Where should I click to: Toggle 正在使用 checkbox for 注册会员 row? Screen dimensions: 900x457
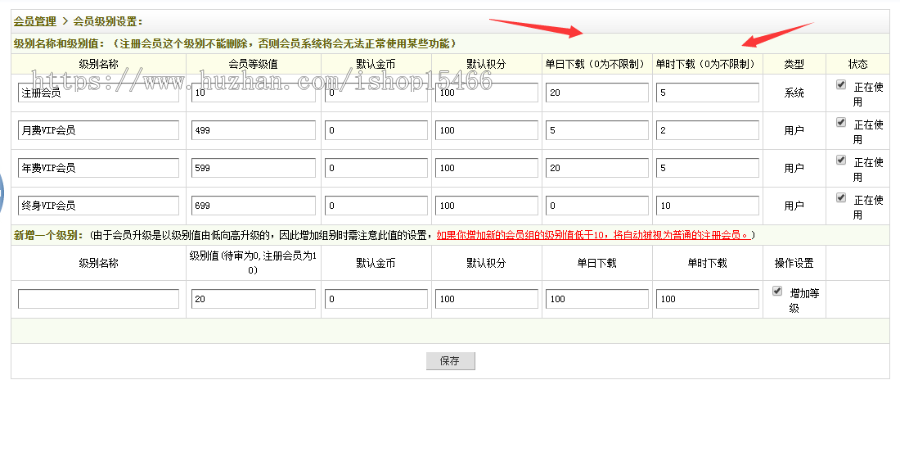[x=841, y=85]
